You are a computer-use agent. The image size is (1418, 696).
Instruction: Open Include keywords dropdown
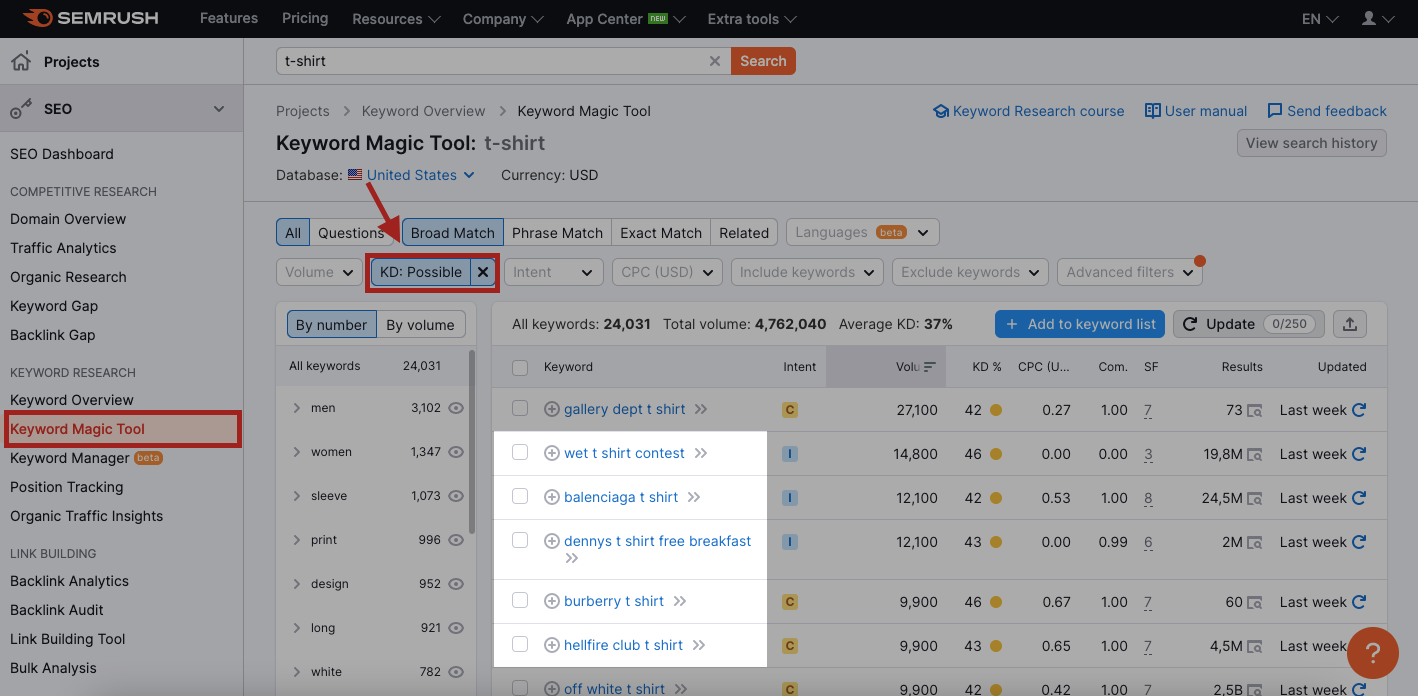click(x=807, y=272)
